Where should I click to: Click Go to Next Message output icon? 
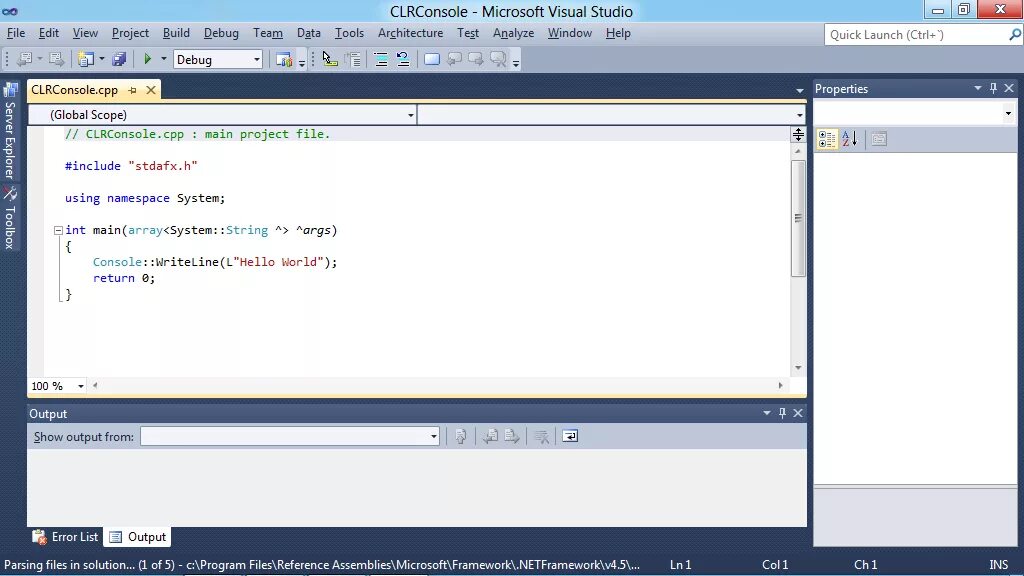tap(512, 436)
